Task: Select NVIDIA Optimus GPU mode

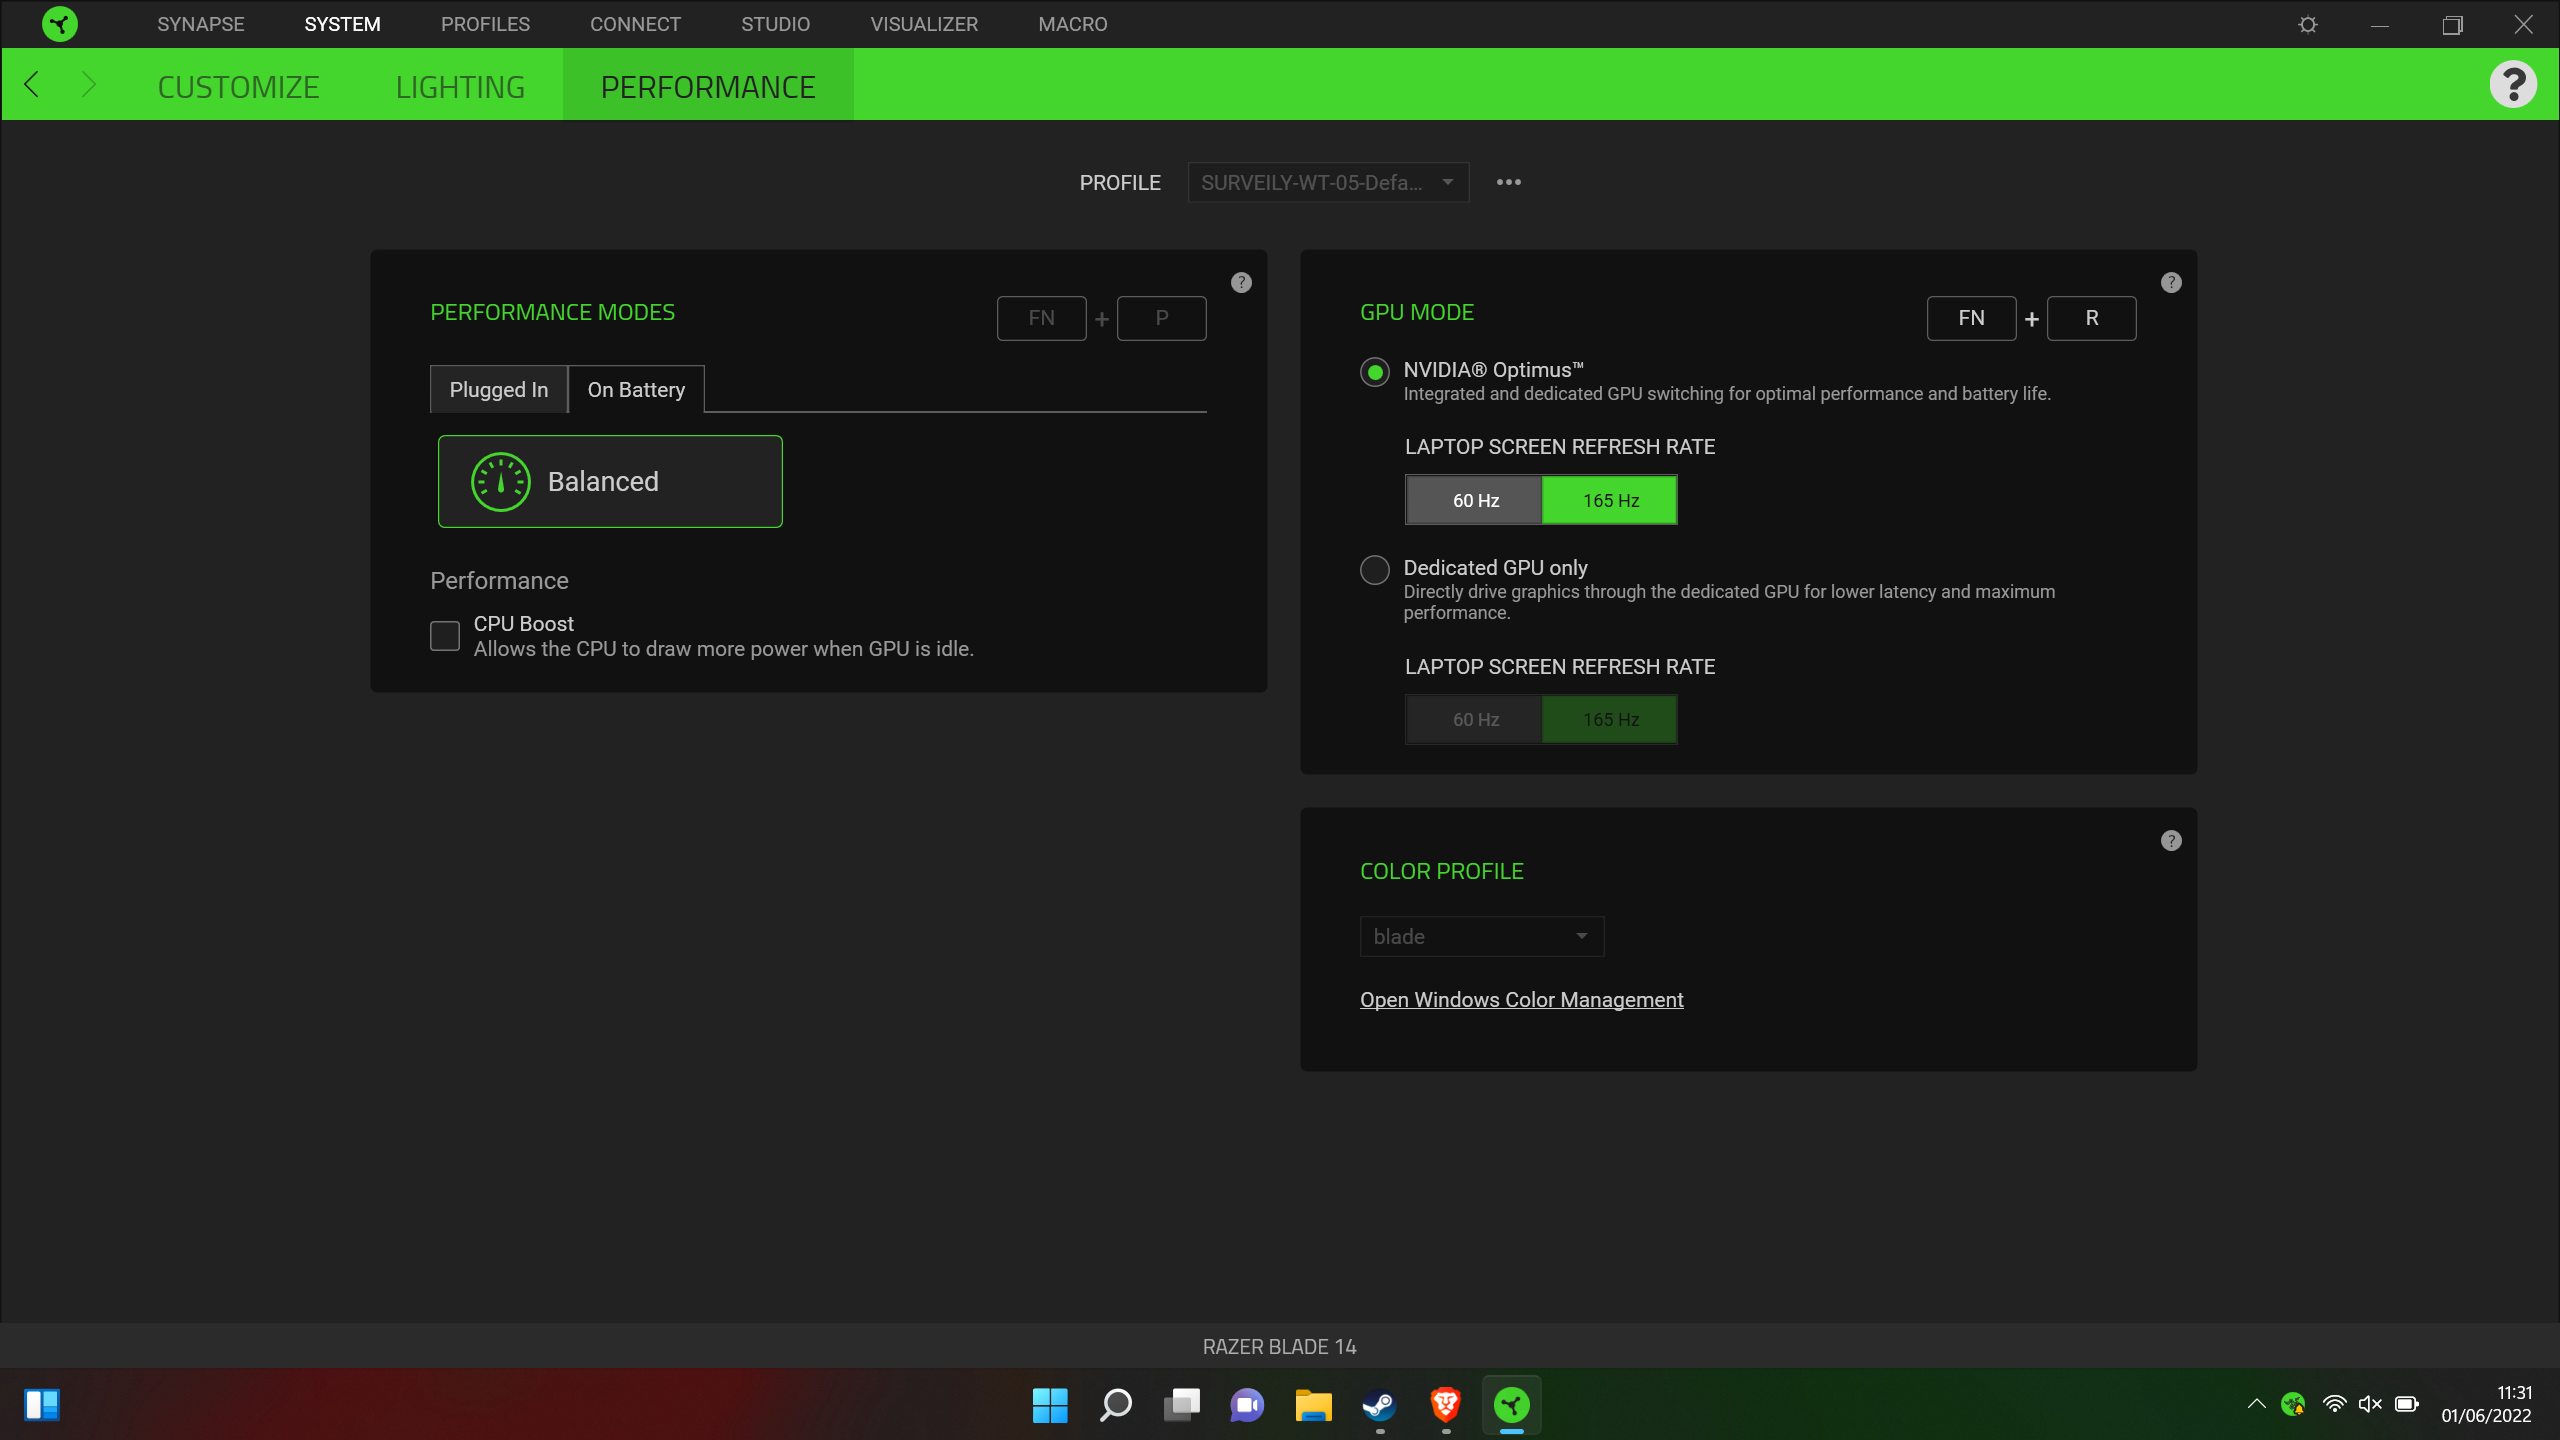Action: click(1374, 371)
